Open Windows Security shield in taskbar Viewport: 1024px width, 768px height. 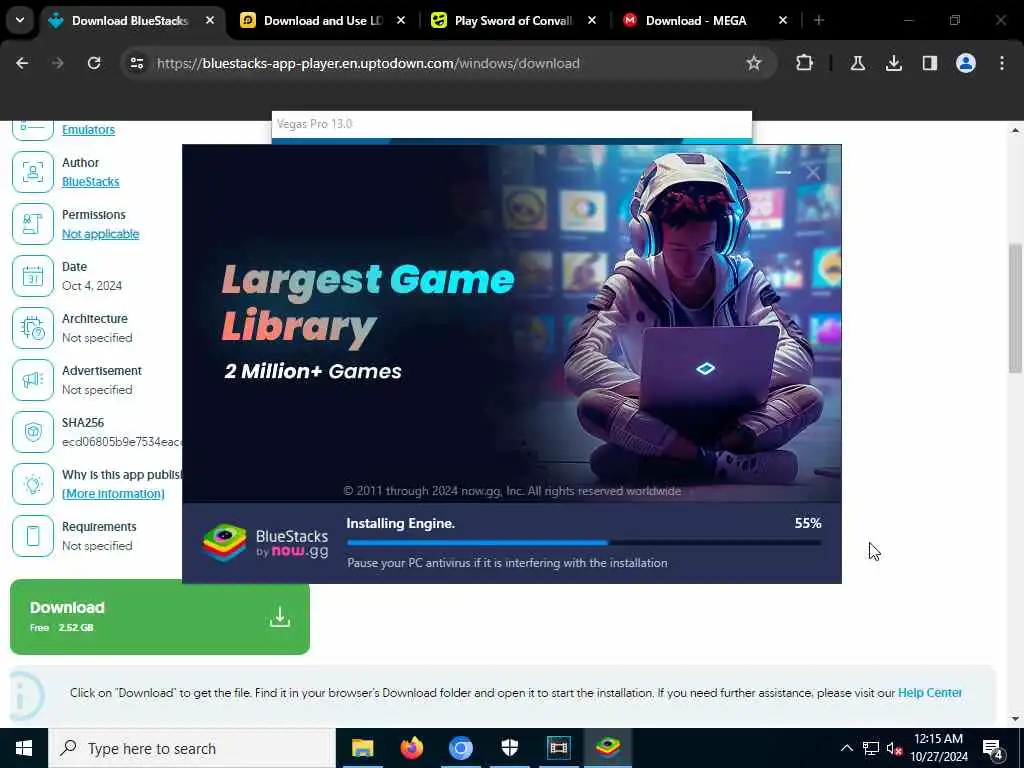(509, 748)
